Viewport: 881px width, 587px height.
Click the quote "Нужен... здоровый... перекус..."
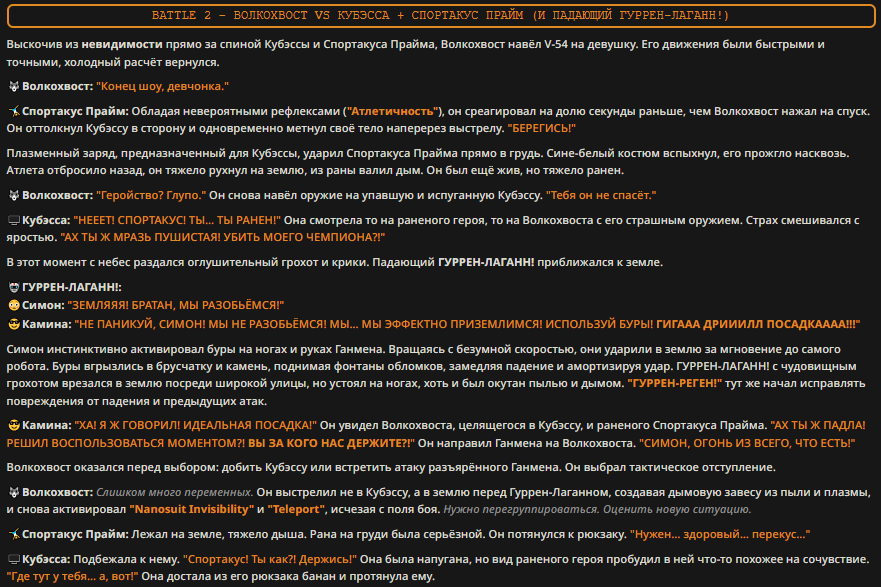click(x=720, y=534)
